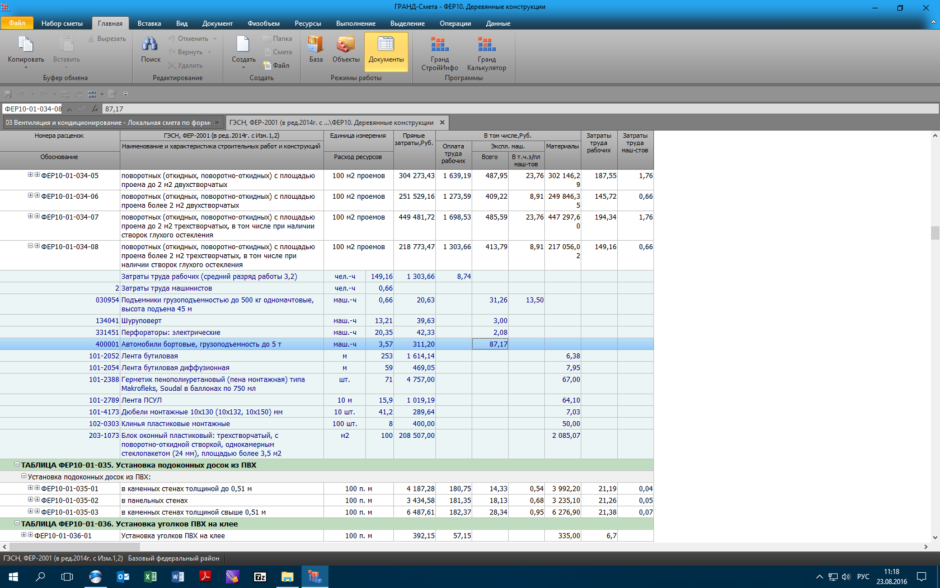Open the Операции ribbon tab
Screen dimensions: 940x588
pos(455,23)
